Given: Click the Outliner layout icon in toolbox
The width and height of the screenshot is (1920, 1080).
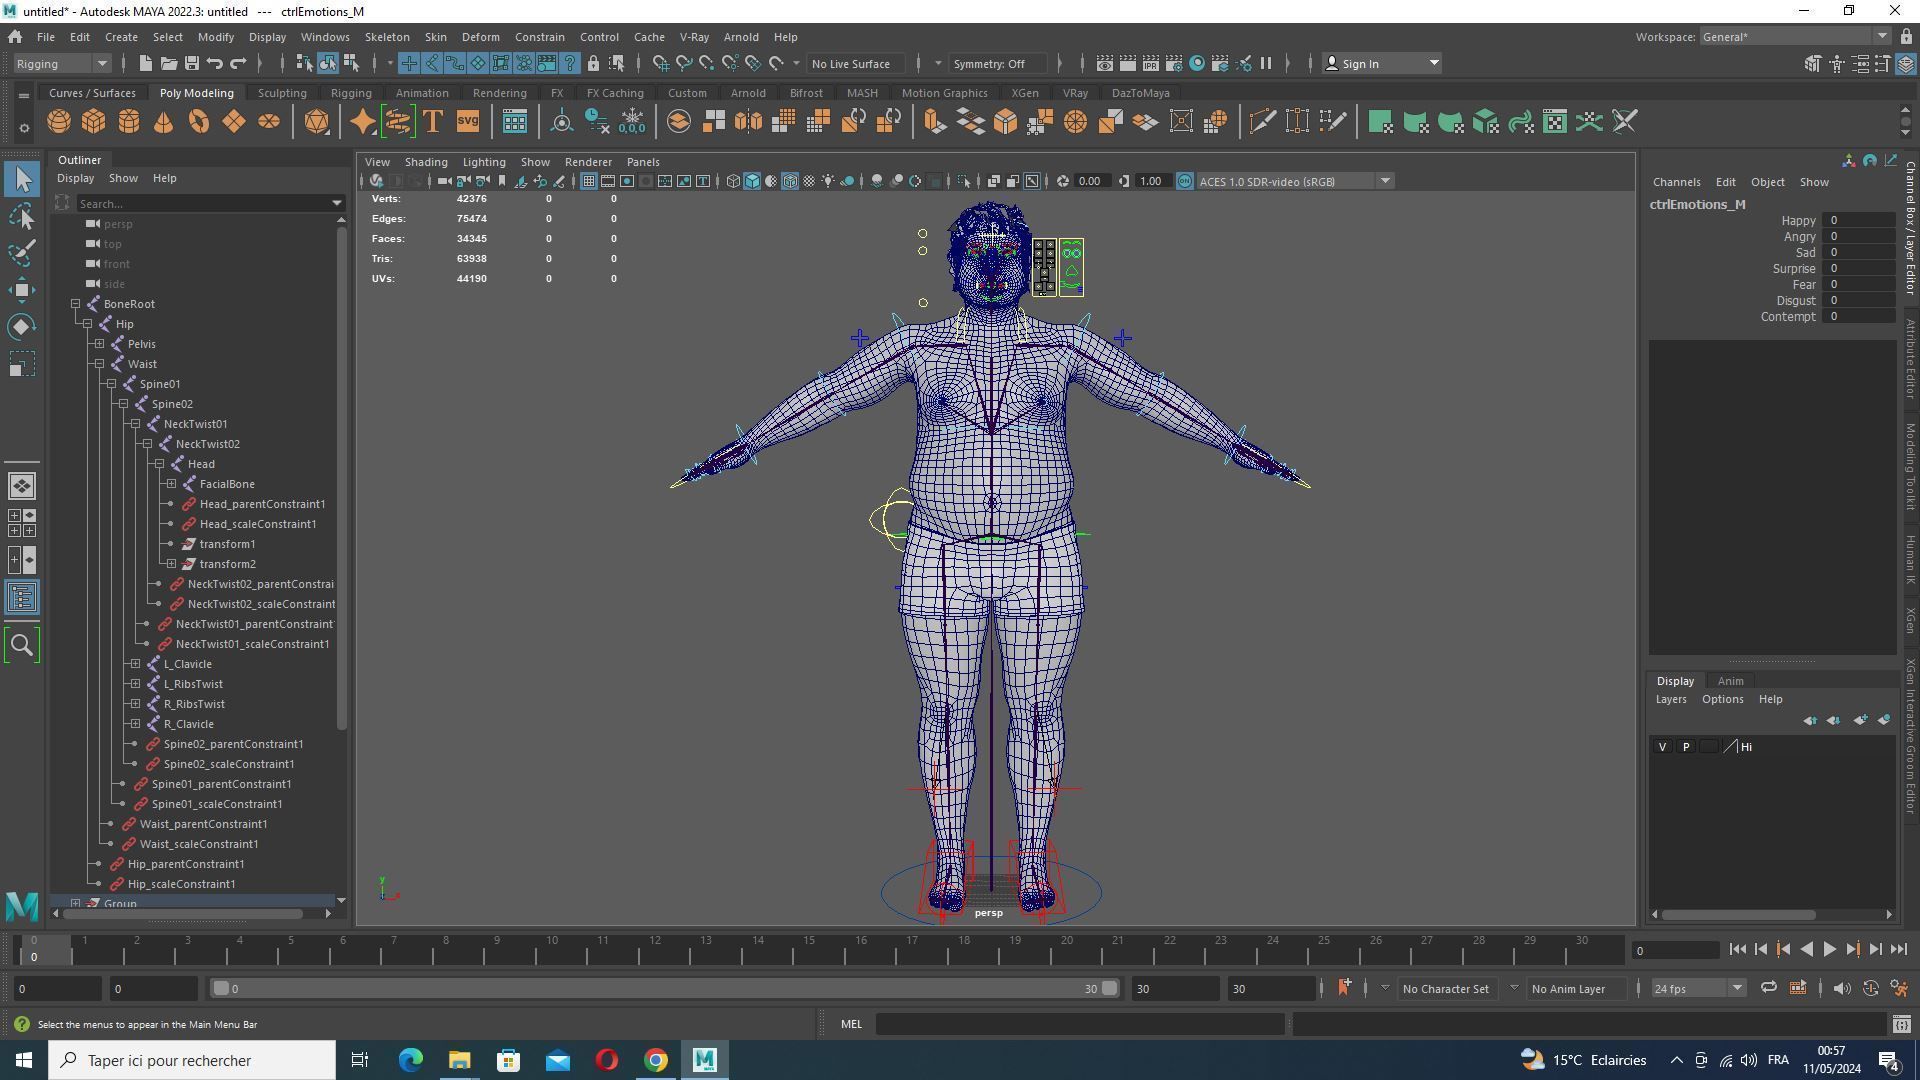Looking at the screenshot, I should pyautogui.click(x=22, y=598).
